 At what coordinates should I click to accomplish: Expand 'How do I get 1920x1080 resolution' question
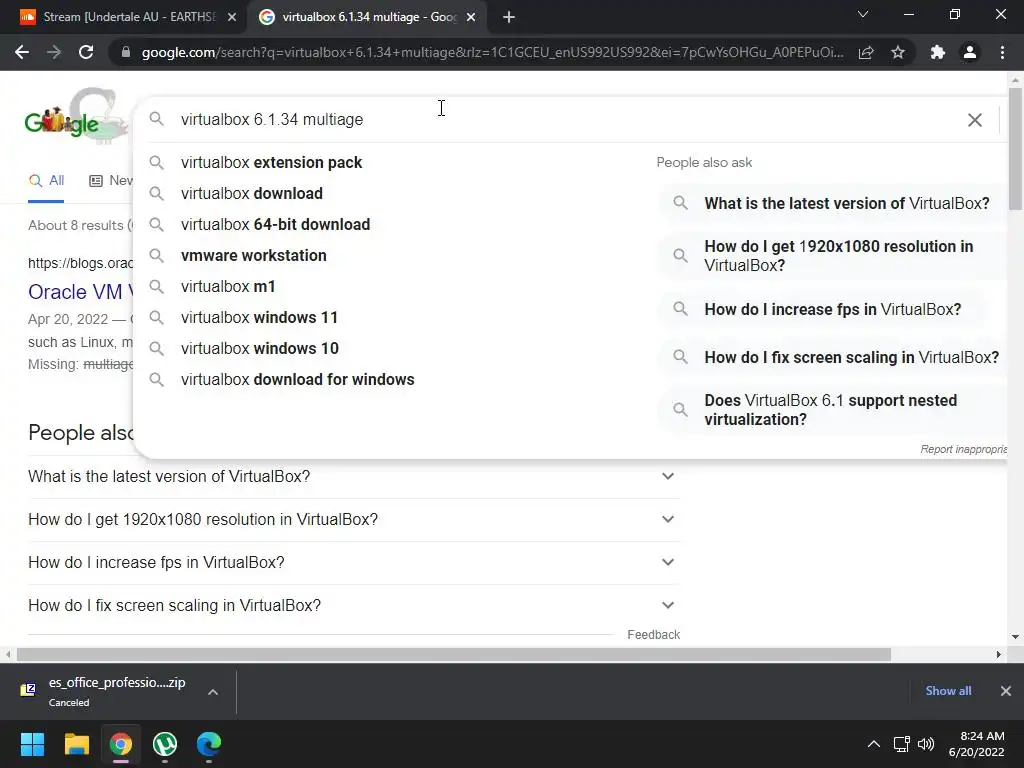(x=353, y=520)
